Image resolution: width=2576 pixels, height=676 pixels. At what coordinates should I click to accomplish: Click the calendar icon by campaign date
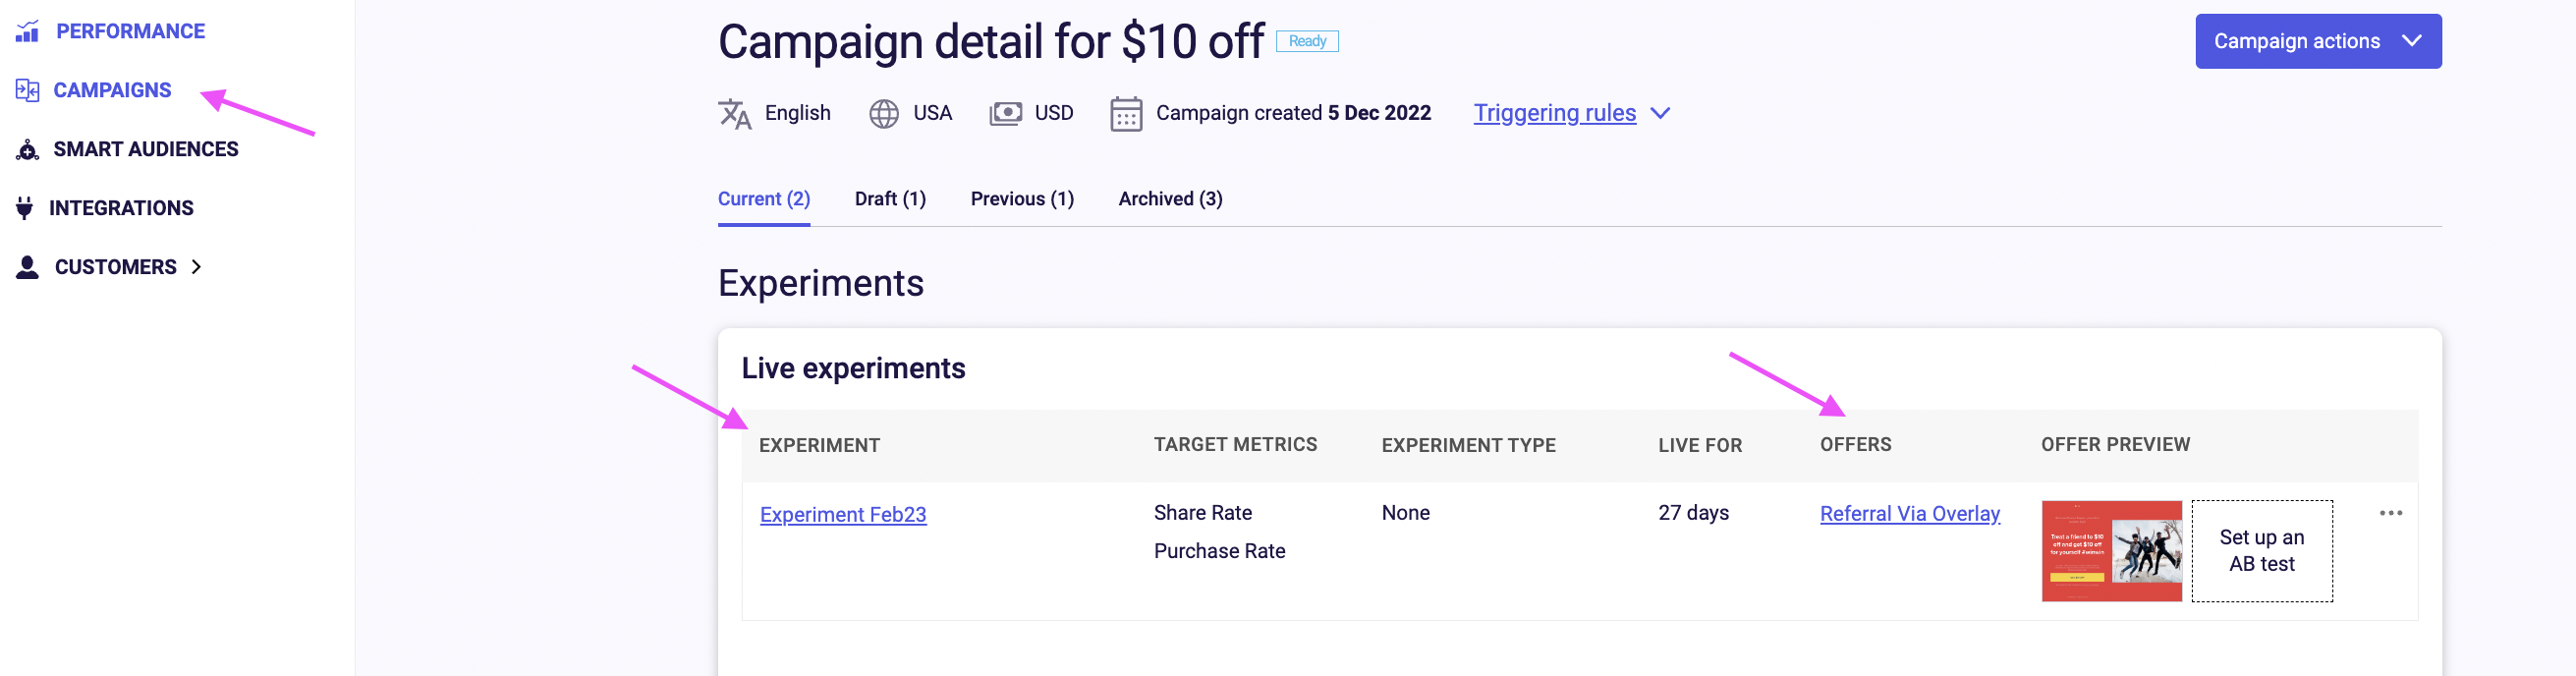coord(1126,114)
